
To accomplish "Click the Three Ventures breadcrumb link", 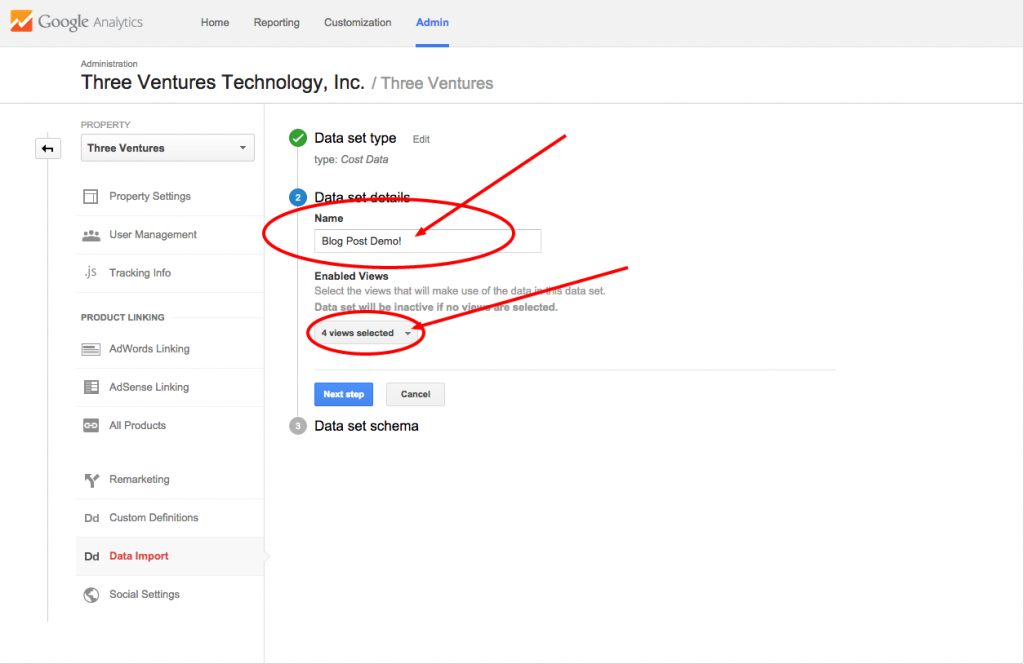I will [x=437, y=84].
